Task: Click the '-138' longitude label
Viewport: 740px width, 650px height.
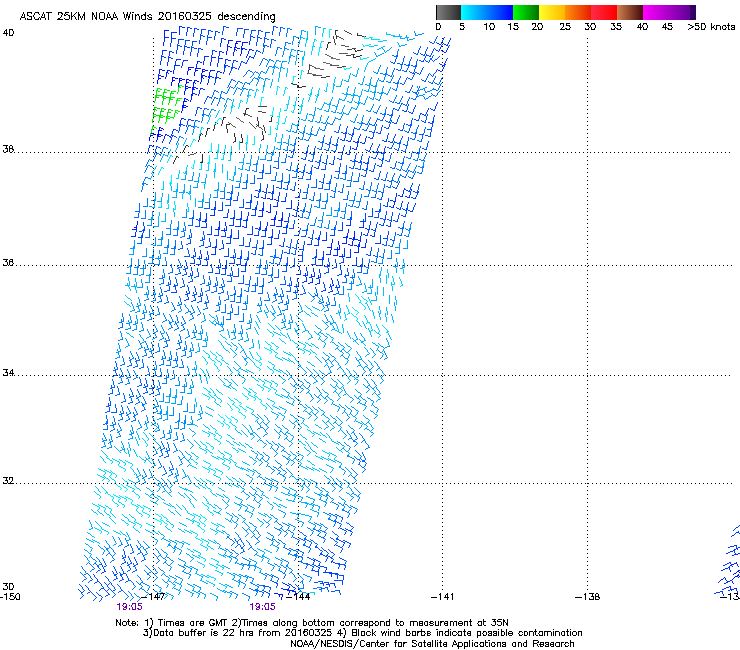Action: (x=588, y=597)
